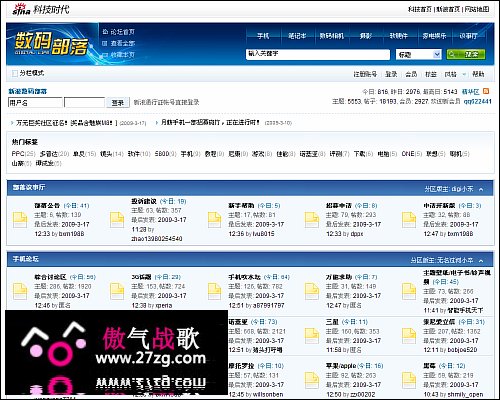The image size is (500, 400).
Task: Click the 论坛首页 home icon link
Action: pyautogui.click(x=118, y=32)
